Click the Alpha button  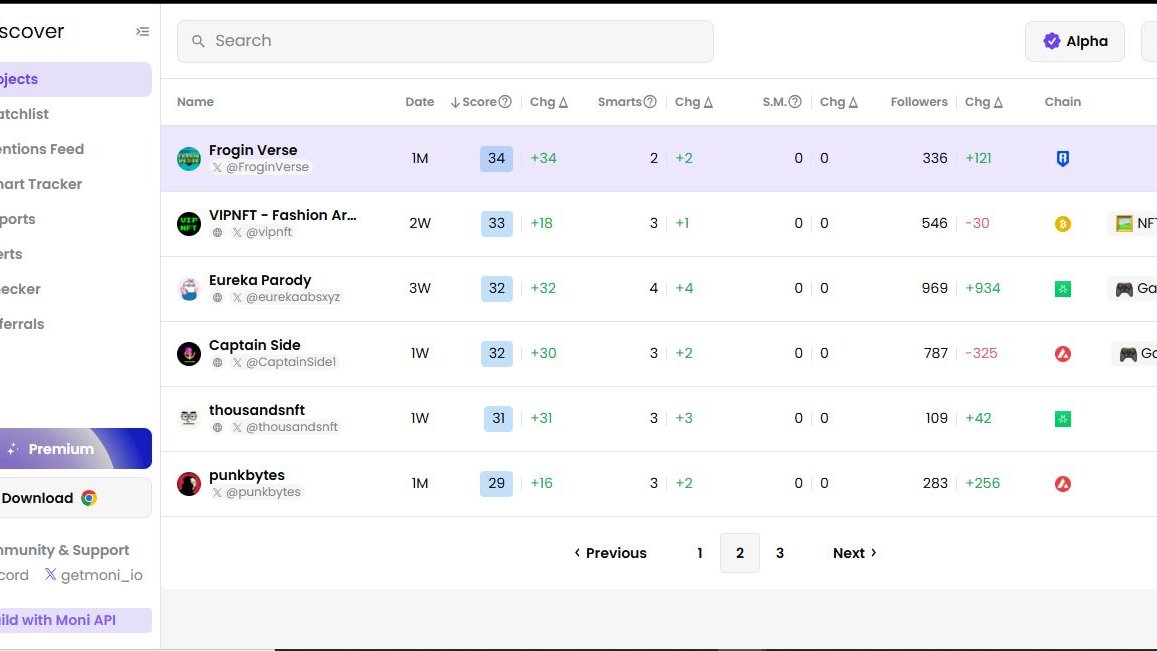(x=1074, y=41)
